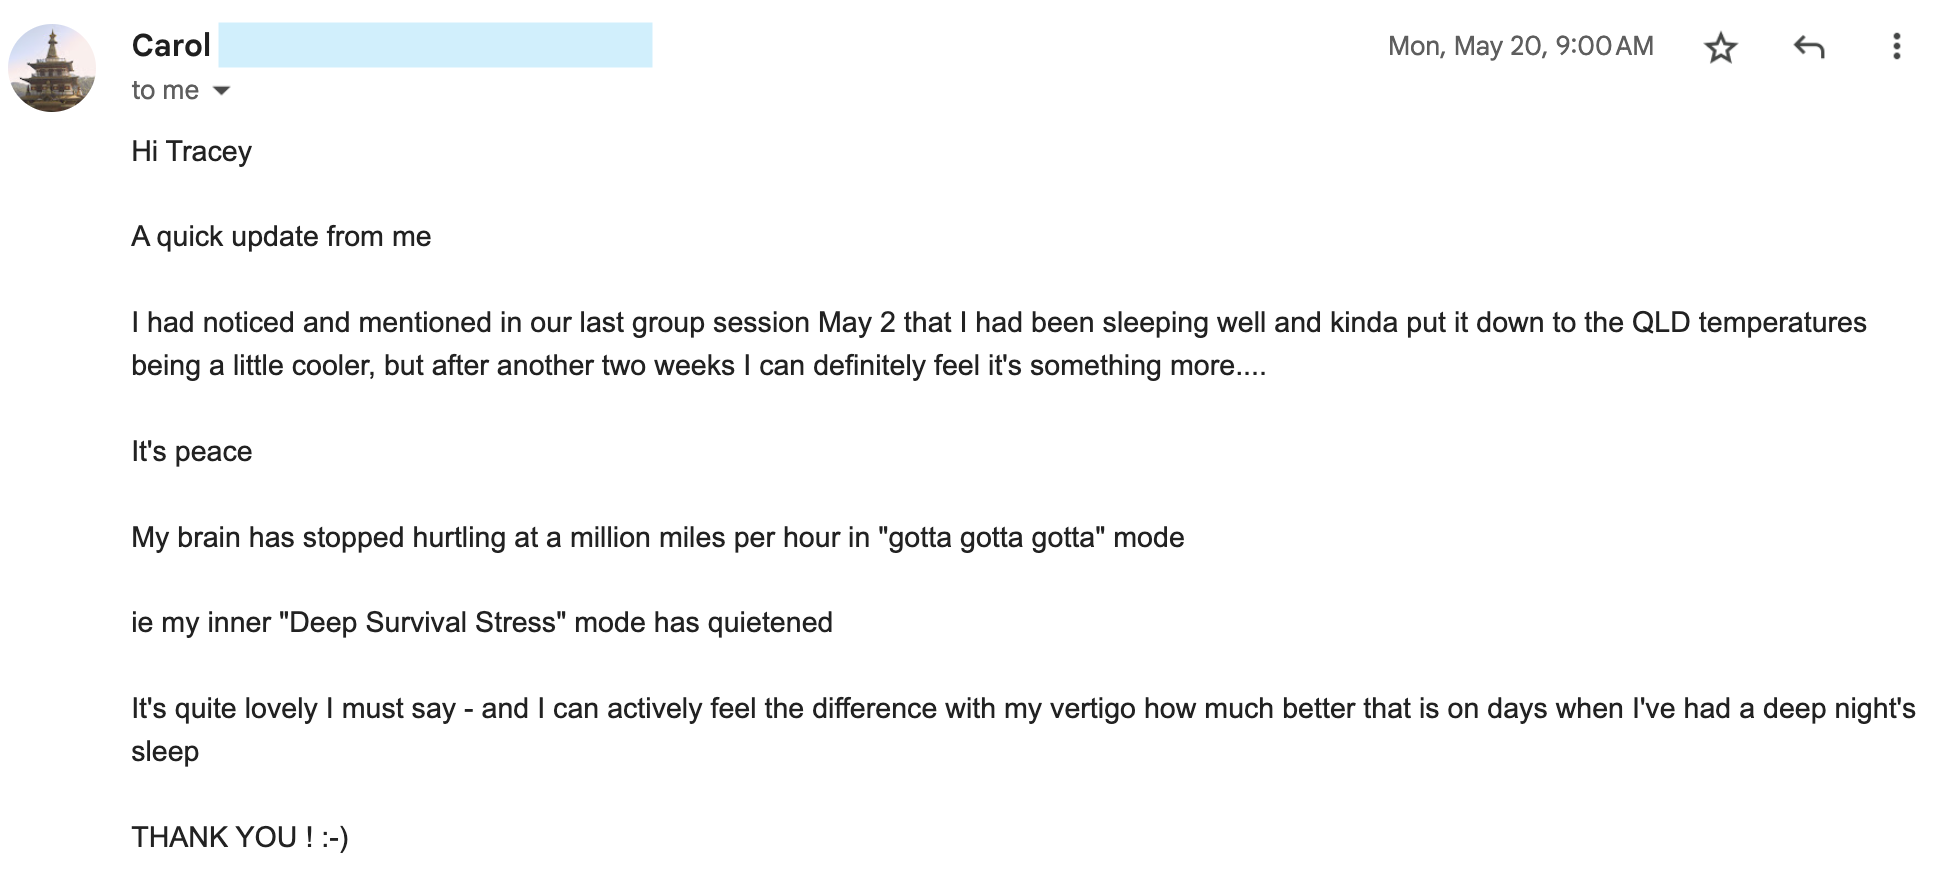Click the 'Deep Survival Stress' quoted phrase
Image resolution: width=1938 pixels, height=884 pixels.
coord(422,623)
